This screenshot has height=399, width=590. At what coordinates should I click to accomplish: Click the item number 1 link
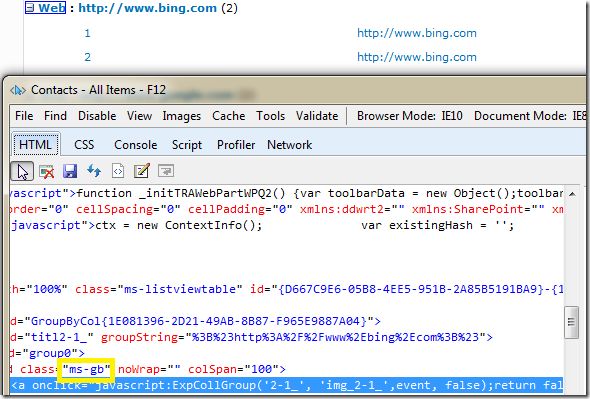click(87, 34)
